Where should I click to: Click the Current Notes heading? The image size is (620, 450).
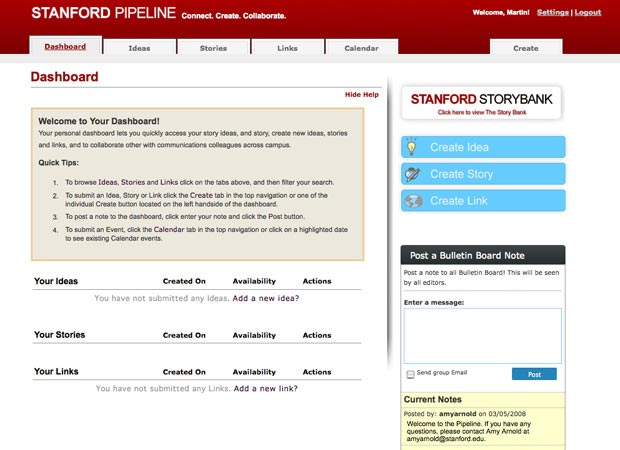click(x=433, y=399)
